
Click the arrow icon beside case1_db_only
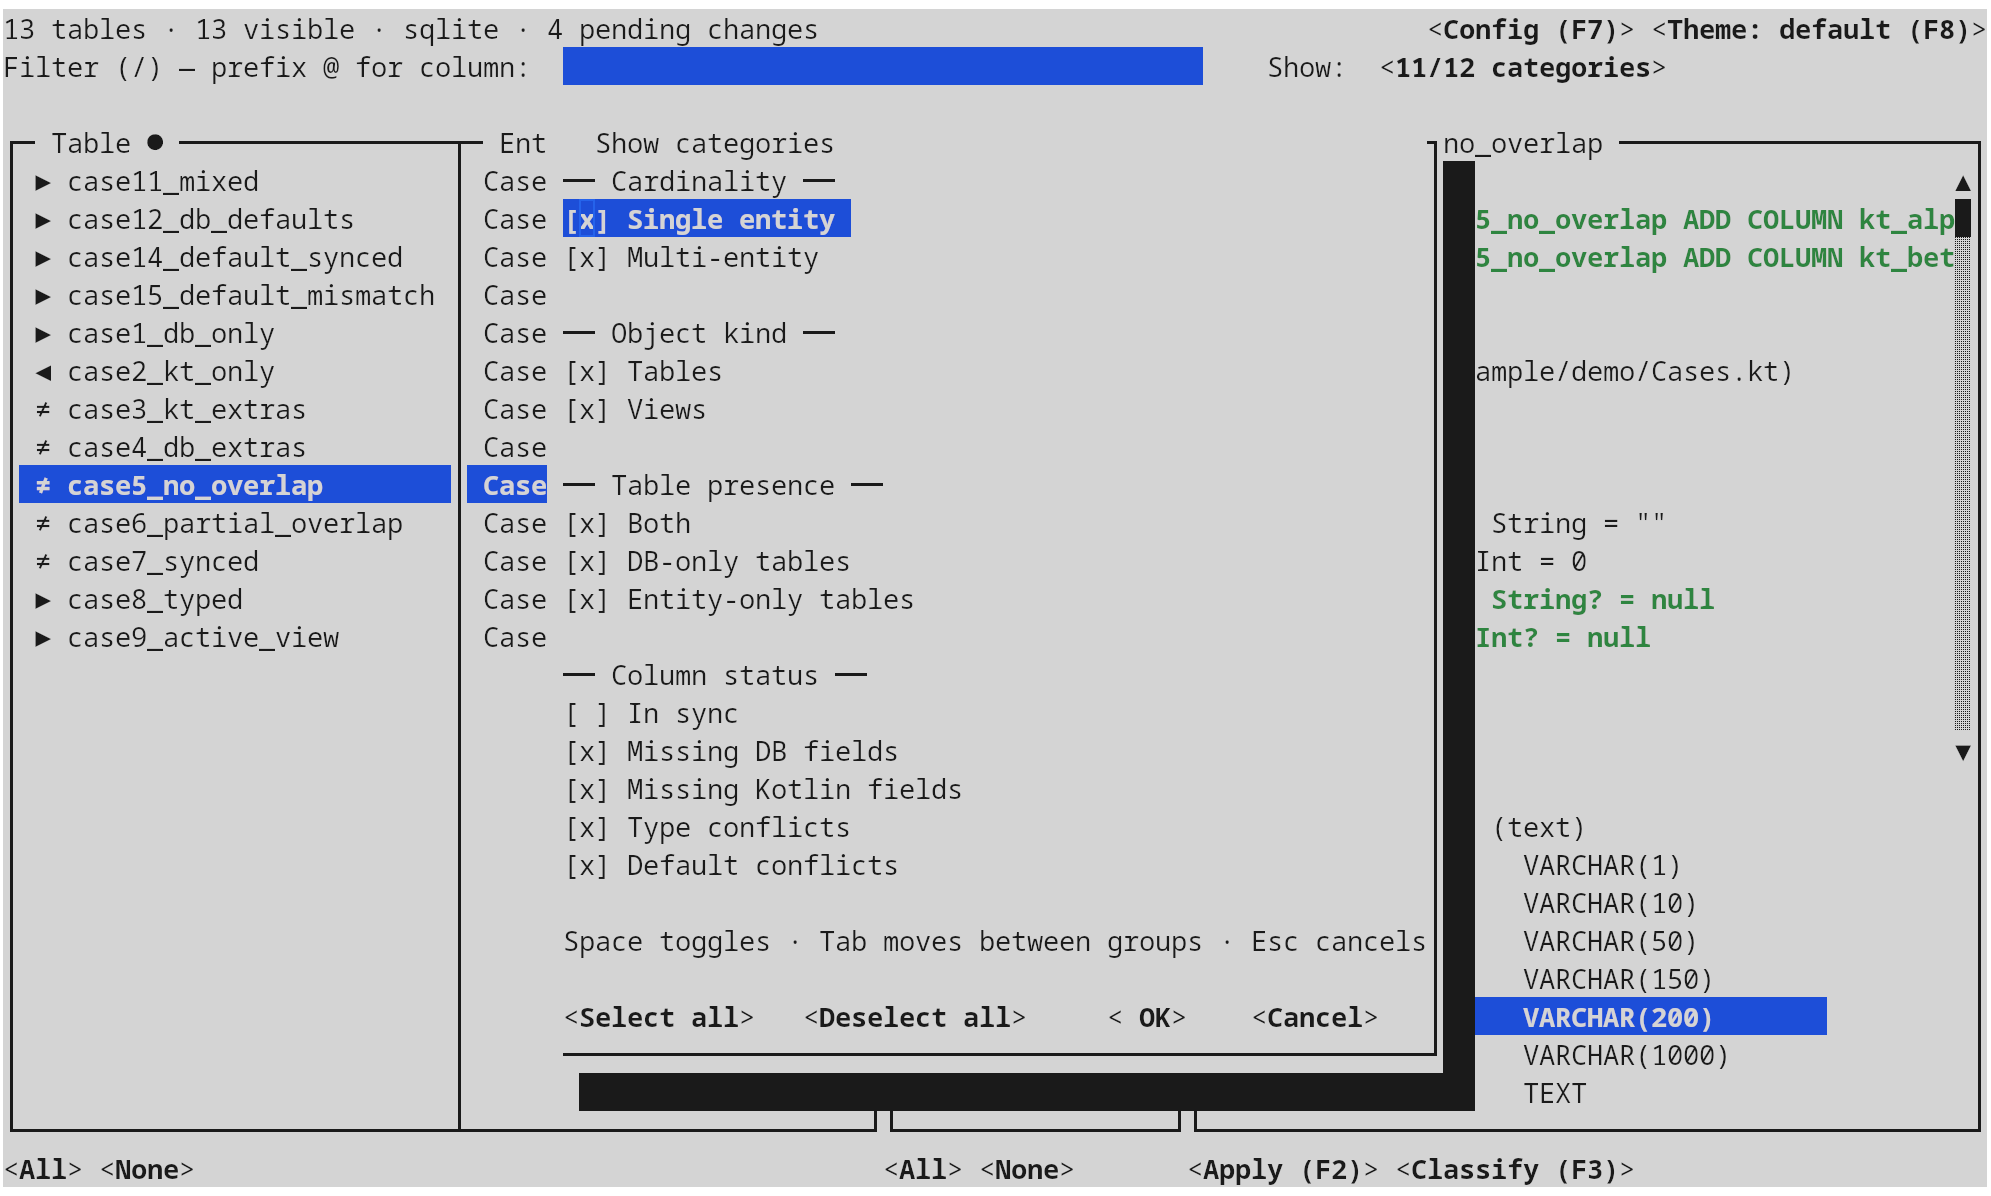43,334
